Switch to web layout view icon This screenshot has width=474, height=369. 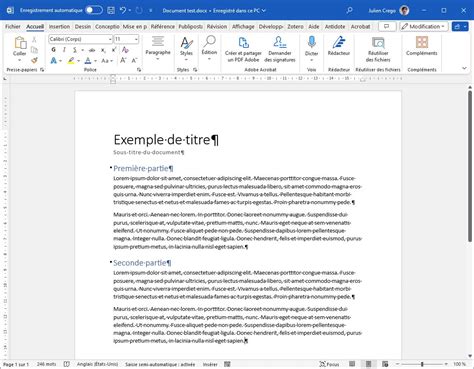385,364
